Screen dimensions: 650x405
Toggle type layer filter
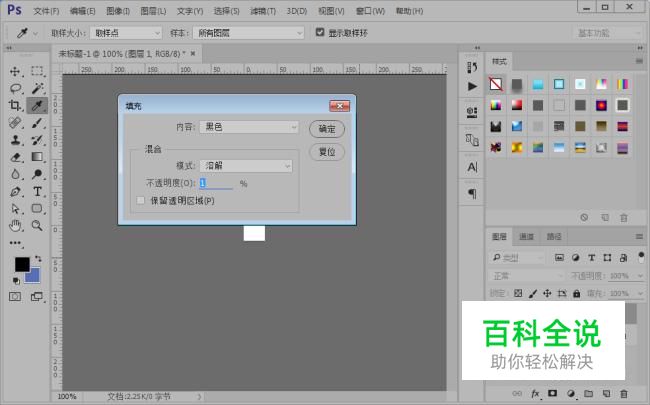(592, 258)
